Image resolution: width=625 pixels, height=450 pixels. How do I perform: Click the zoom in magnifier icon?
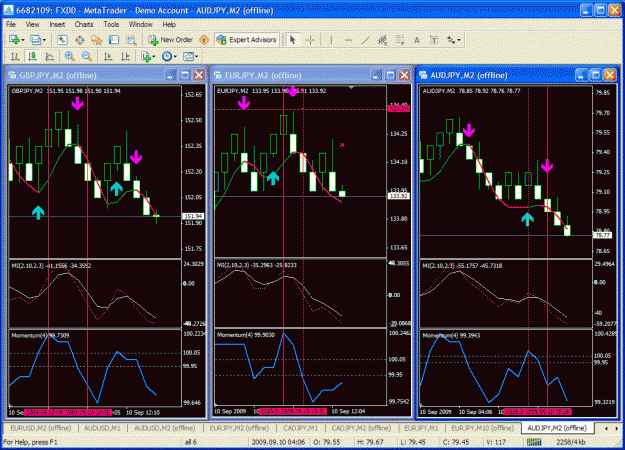(70, 57)
